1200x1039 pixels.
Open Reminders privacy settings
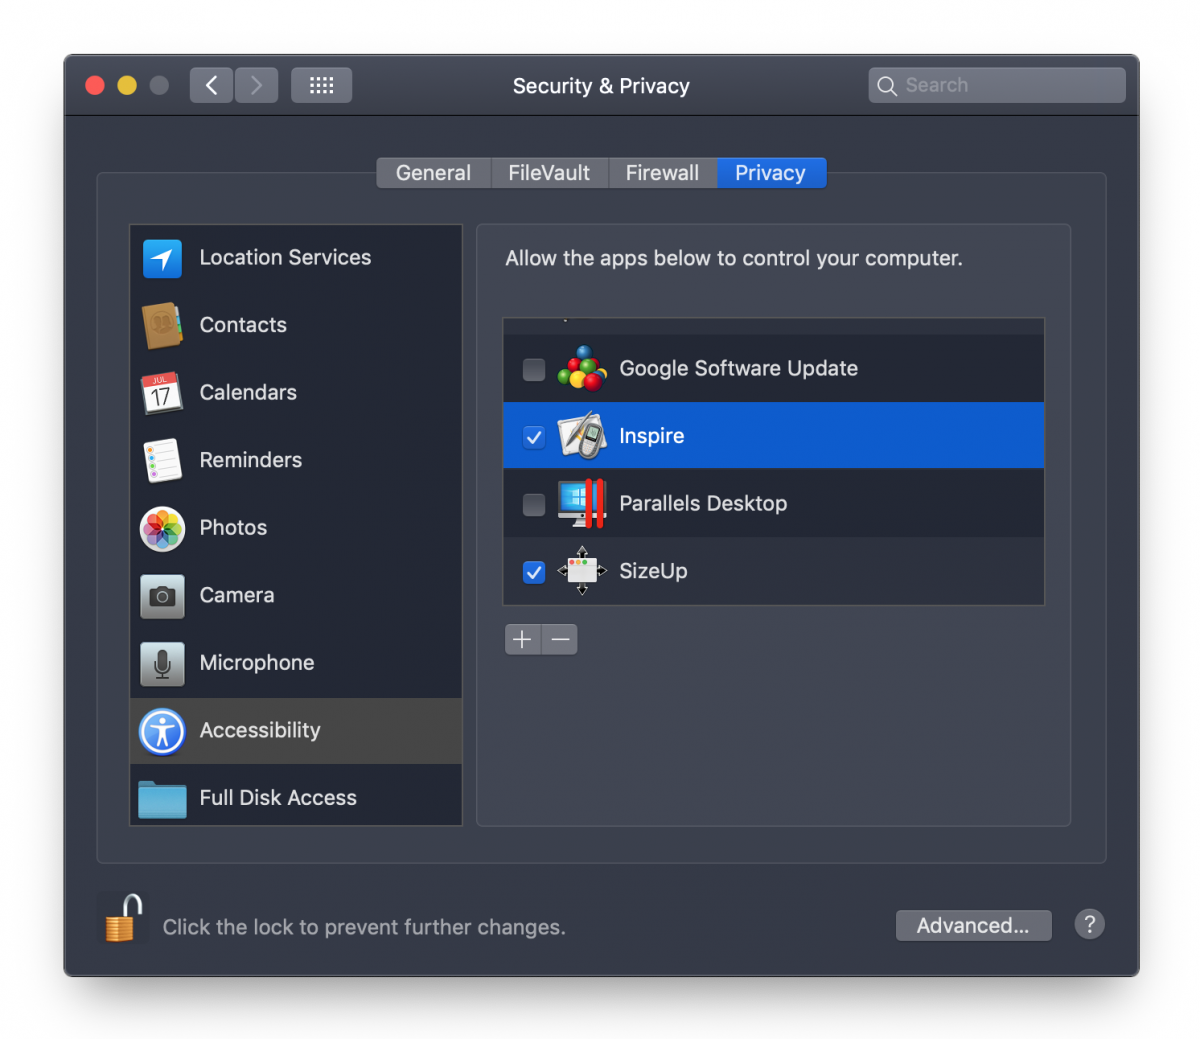[162, 460]
